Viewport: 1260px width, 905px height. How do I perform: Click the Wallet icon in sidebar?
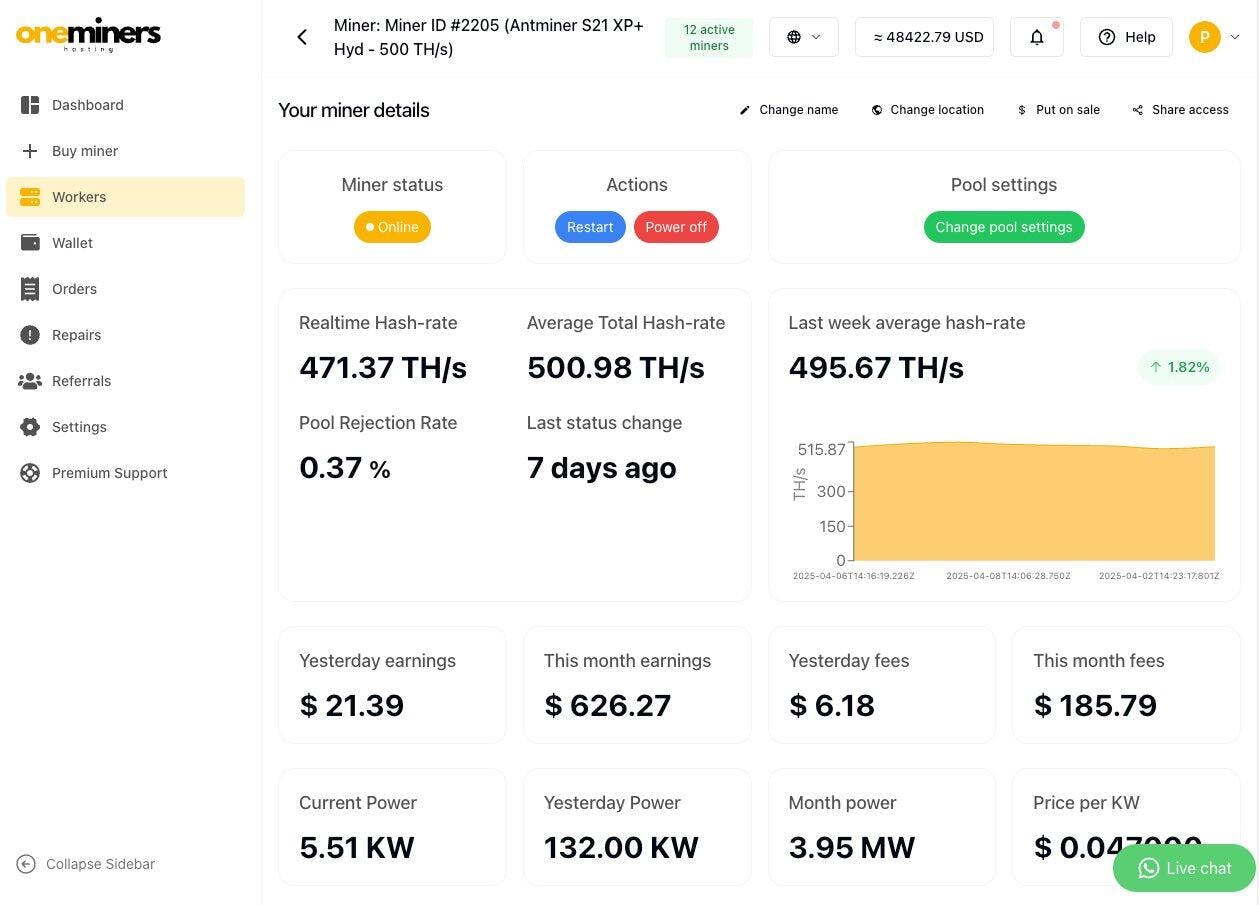pos(30,243)
